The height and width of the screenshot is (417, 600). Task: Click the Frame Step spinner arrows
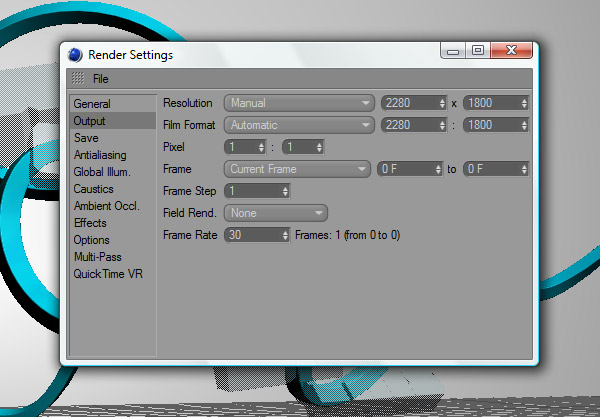pos(285,191)
